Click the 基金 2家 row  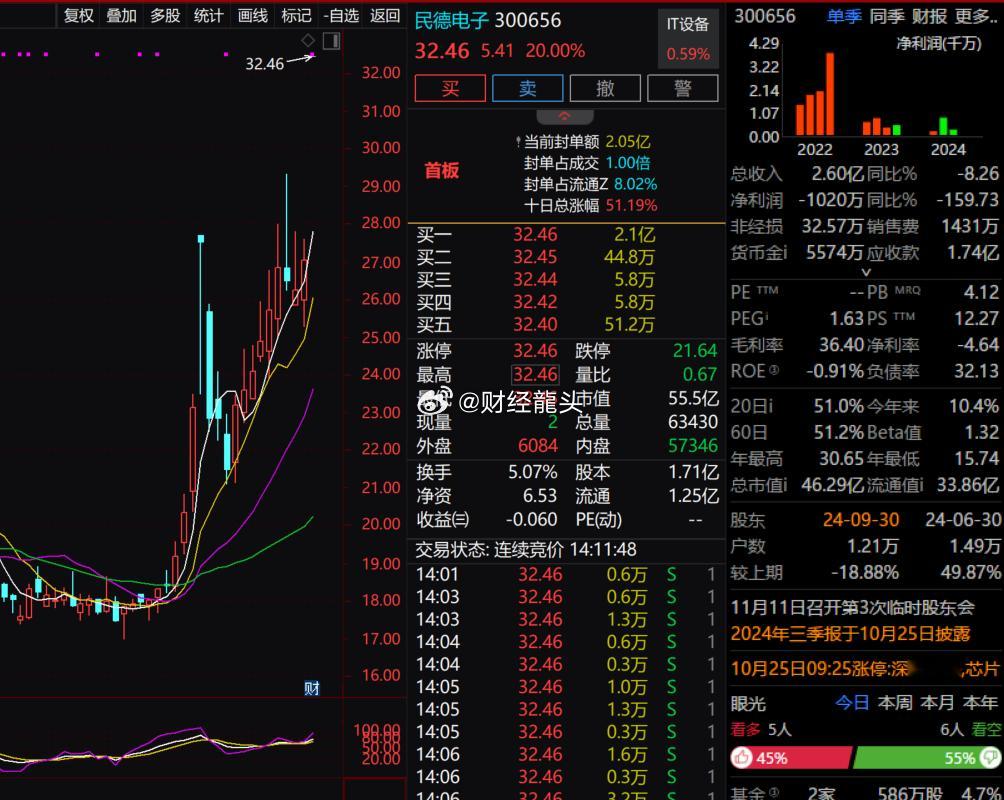pos(865,794)
